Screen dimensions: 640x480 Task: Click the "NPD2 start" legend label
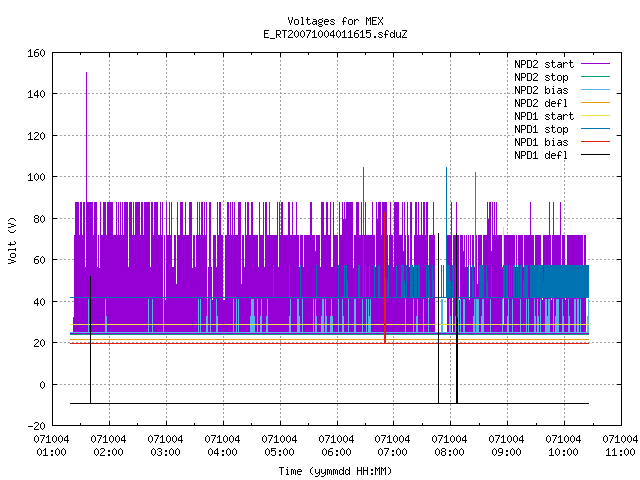pyautogui.click(x=544, y=64)
